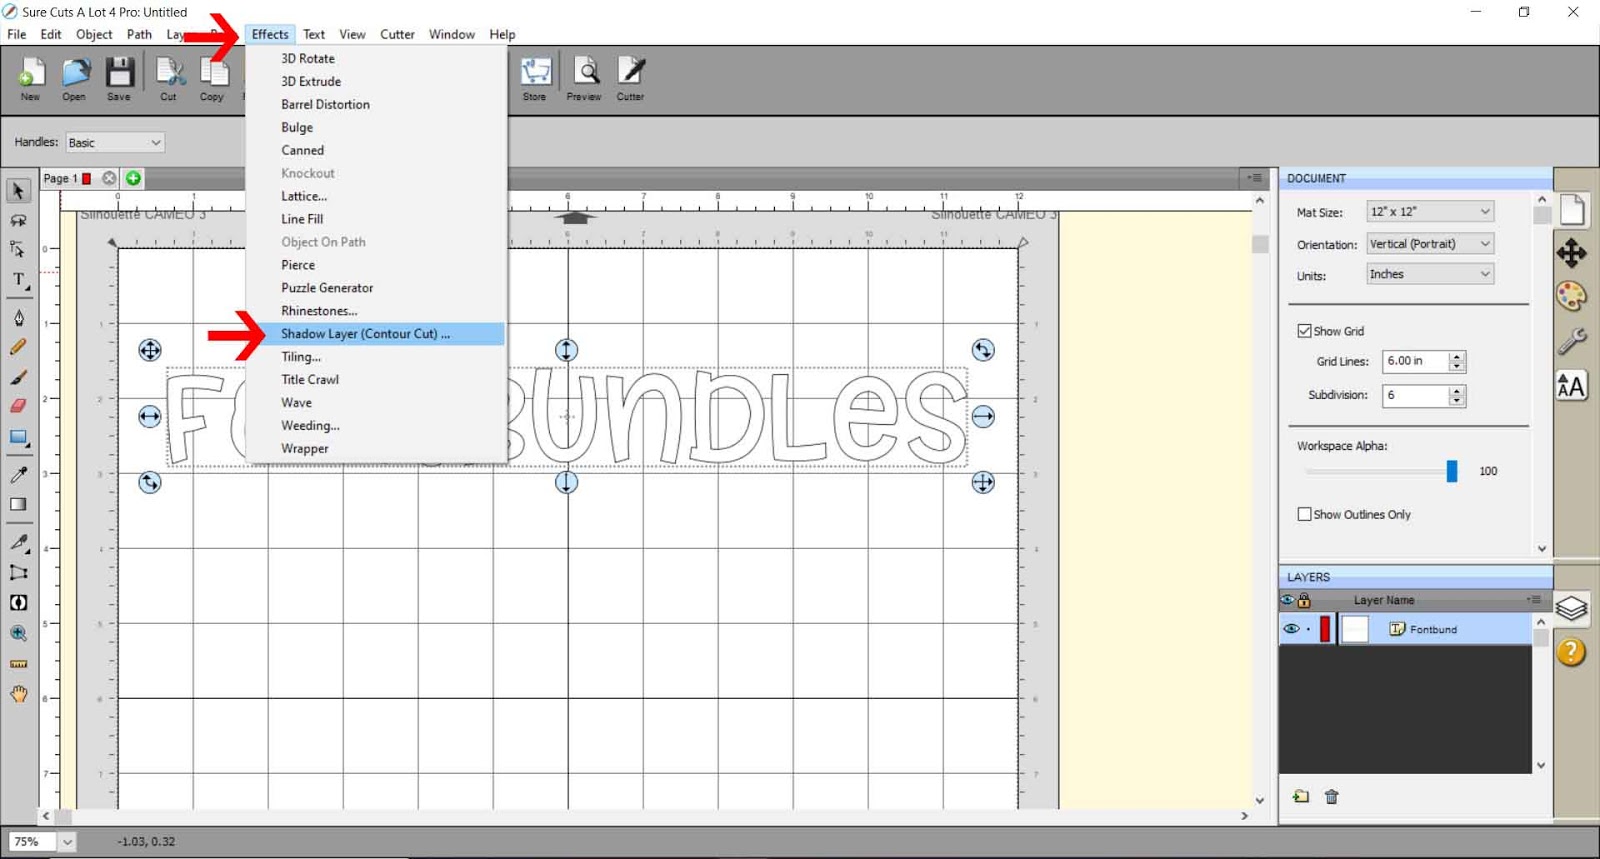Open the Store toolbar icon
Image resolution: width=1600 pixels, height=859 pixels.
pos(535,79)
